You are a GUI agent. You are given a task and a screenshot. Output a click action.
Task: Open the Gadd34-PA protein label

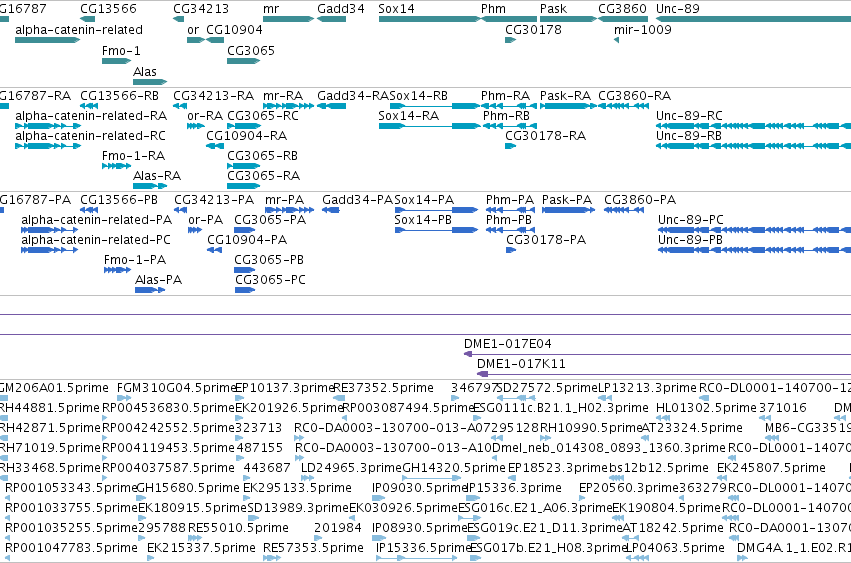tap(357, 200)
